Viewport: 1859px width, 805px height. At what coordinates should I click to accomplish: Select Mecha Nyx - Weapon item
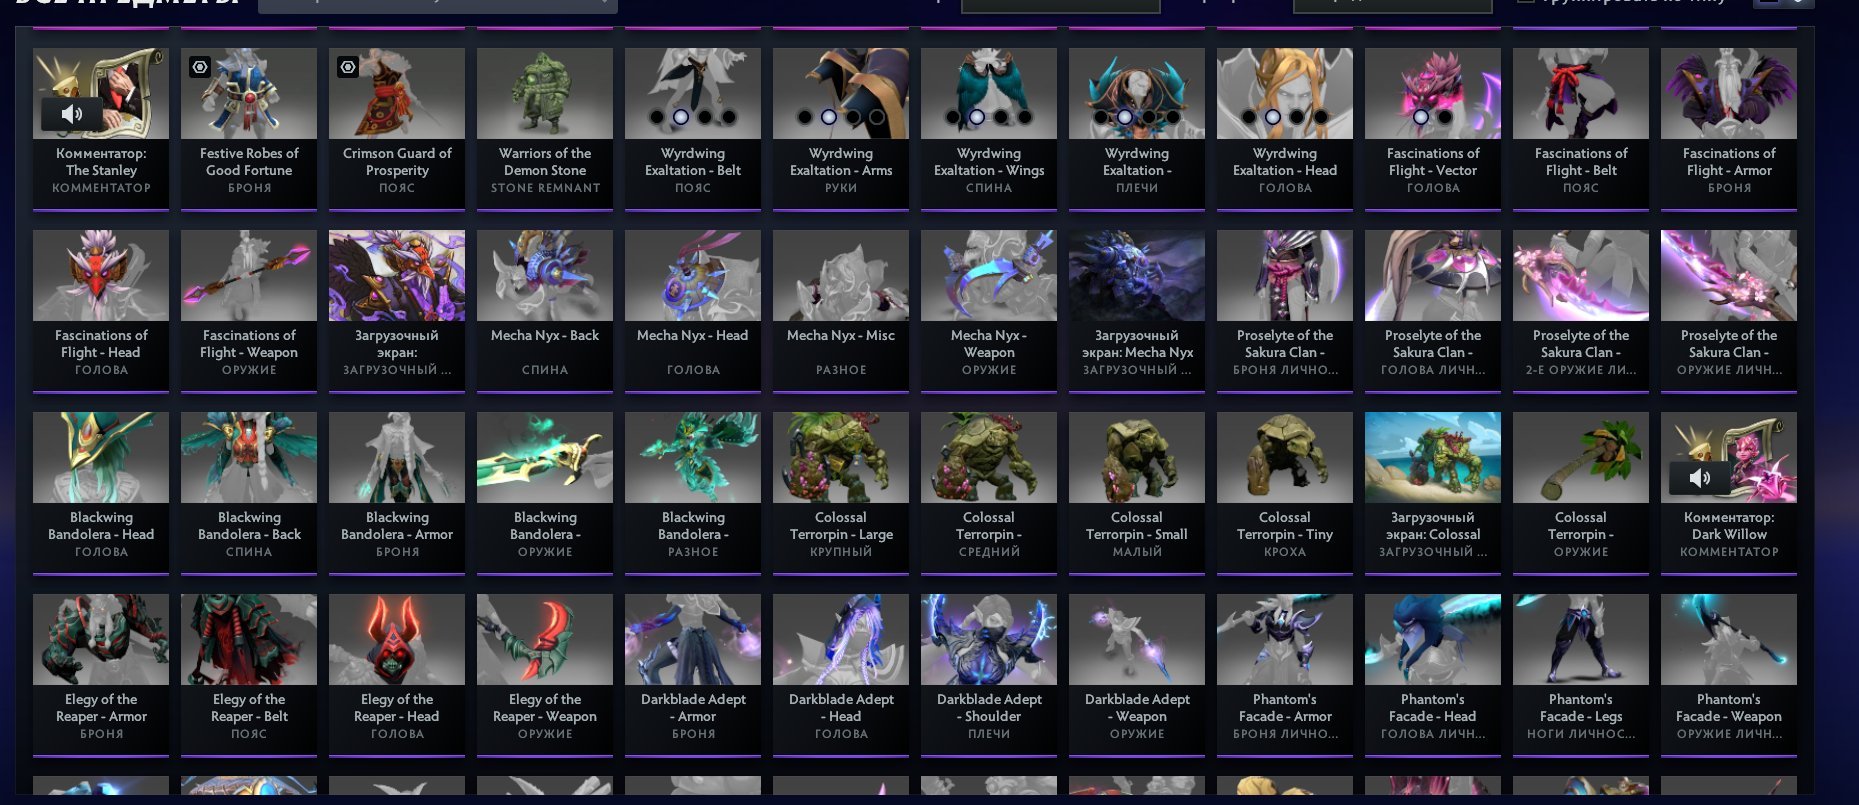pos(989,311)
